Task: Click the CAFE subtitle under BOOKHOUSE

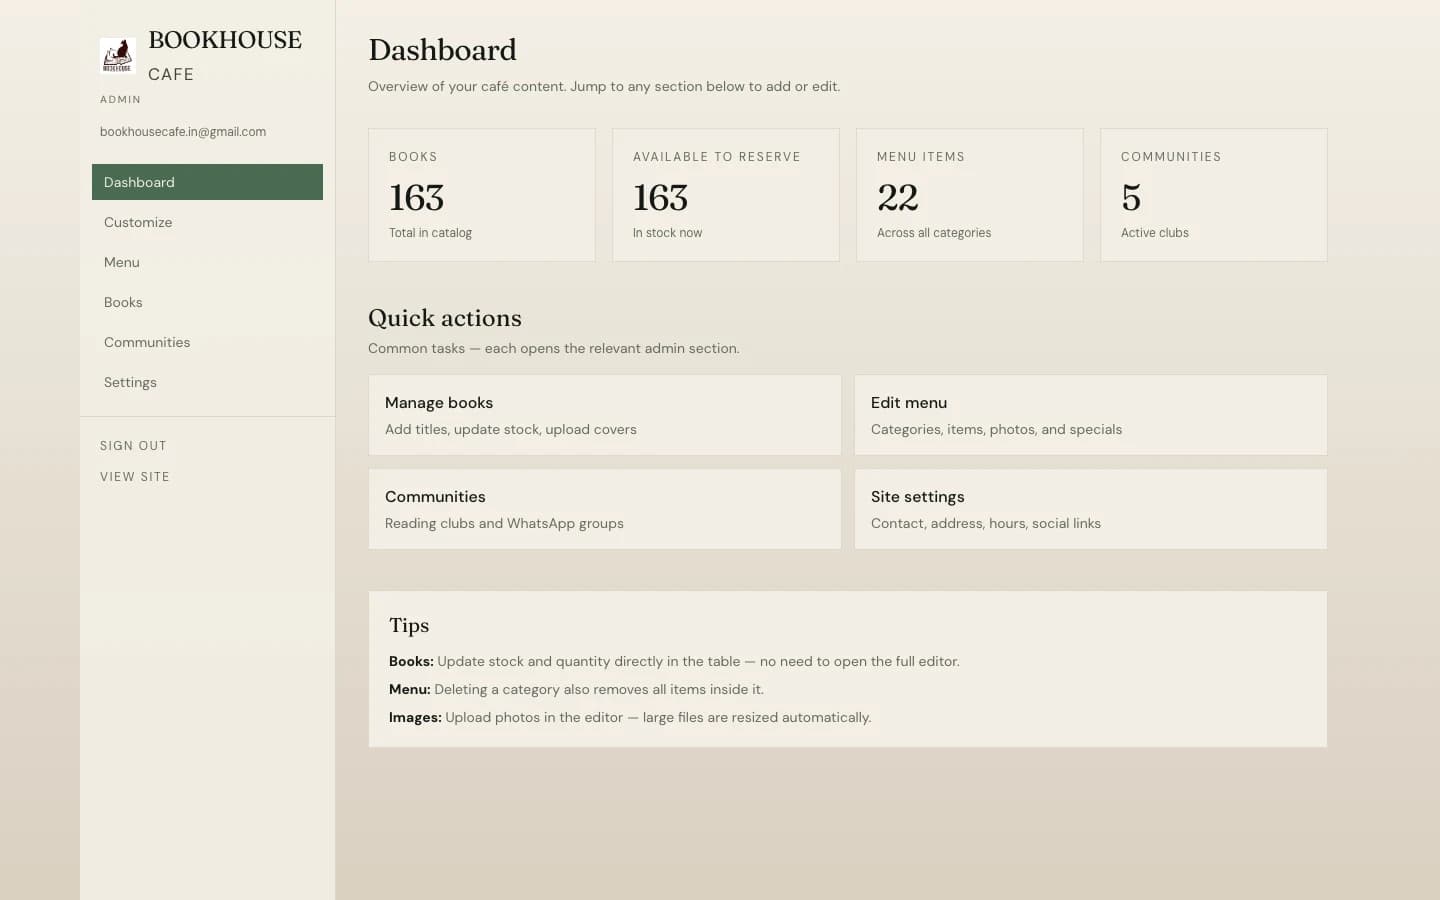Action: (171, 75)
